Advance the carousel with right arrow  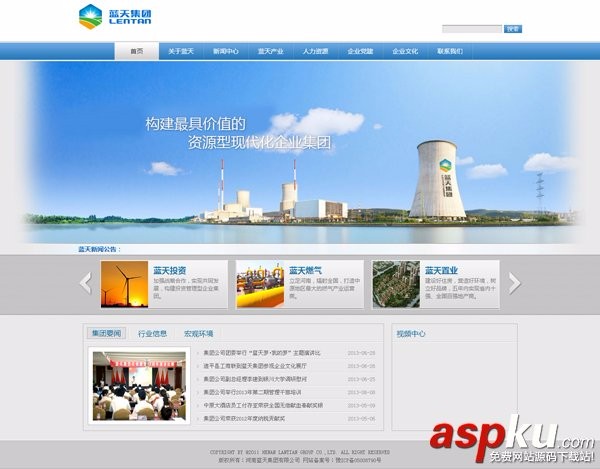(515, 283)
